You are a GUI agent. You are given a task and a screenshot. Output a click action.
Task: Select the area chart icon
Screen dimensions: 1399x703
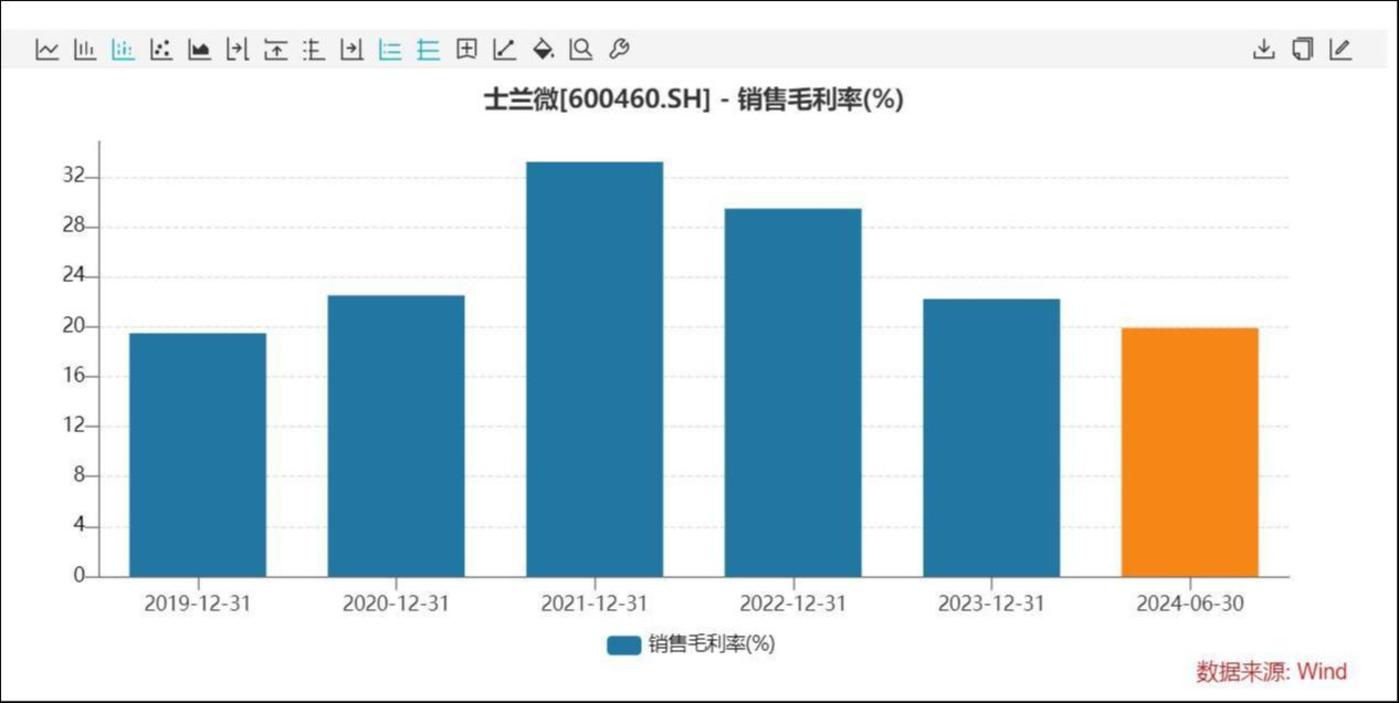199,49
